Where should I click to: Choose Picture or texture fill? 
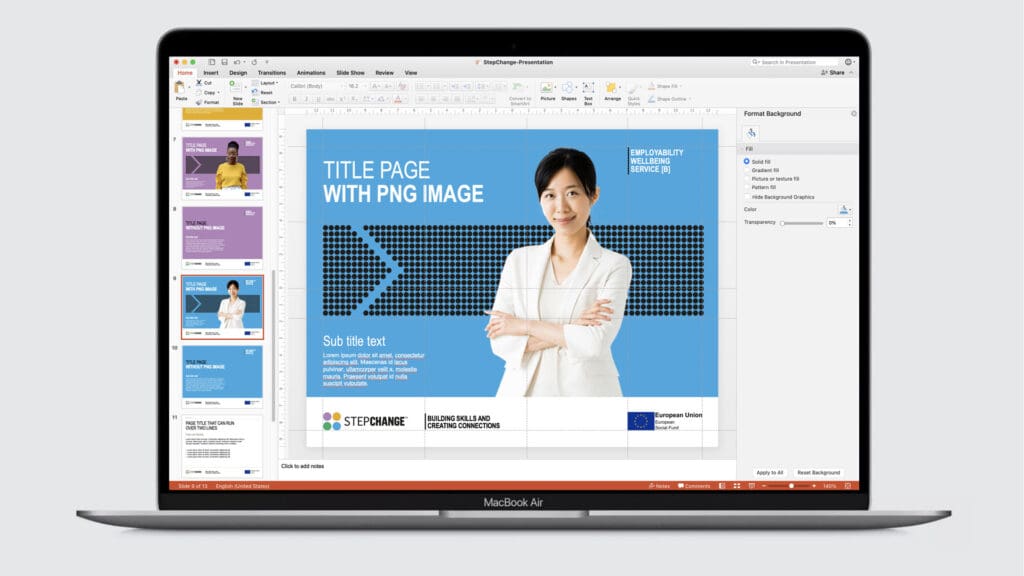click(x=746, y=179)
